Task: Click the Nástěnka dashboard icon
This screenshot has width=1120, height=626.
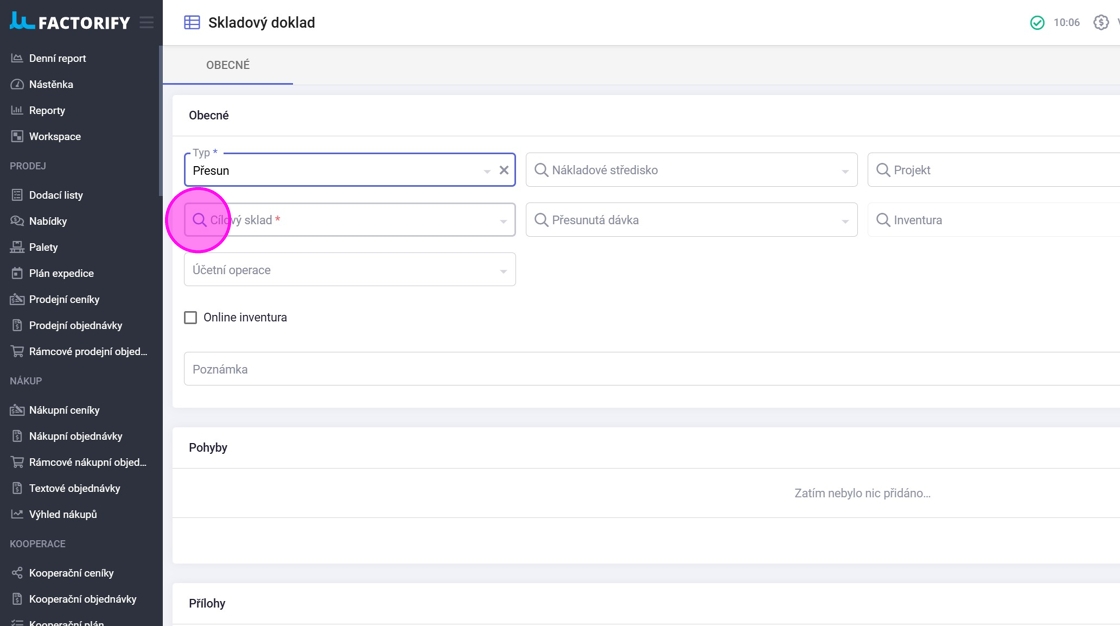Action: coord(17,84)
